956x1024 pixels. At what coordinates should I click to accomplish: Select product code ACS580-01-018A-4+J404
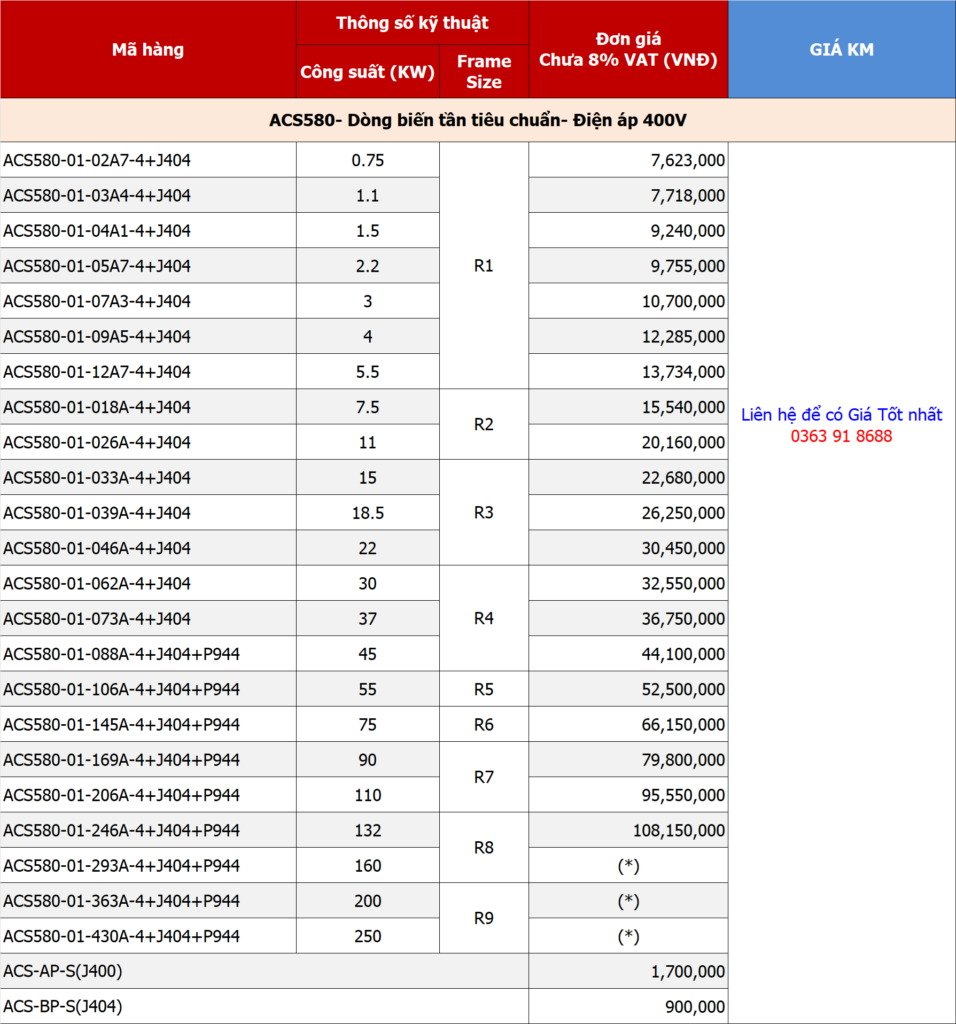point(97,407)
